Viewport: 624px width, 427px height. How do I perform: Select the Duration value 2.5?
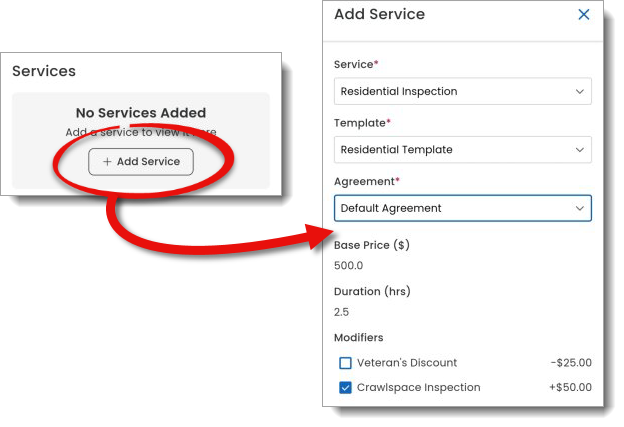pyautogui.click(x=342, y=313)
